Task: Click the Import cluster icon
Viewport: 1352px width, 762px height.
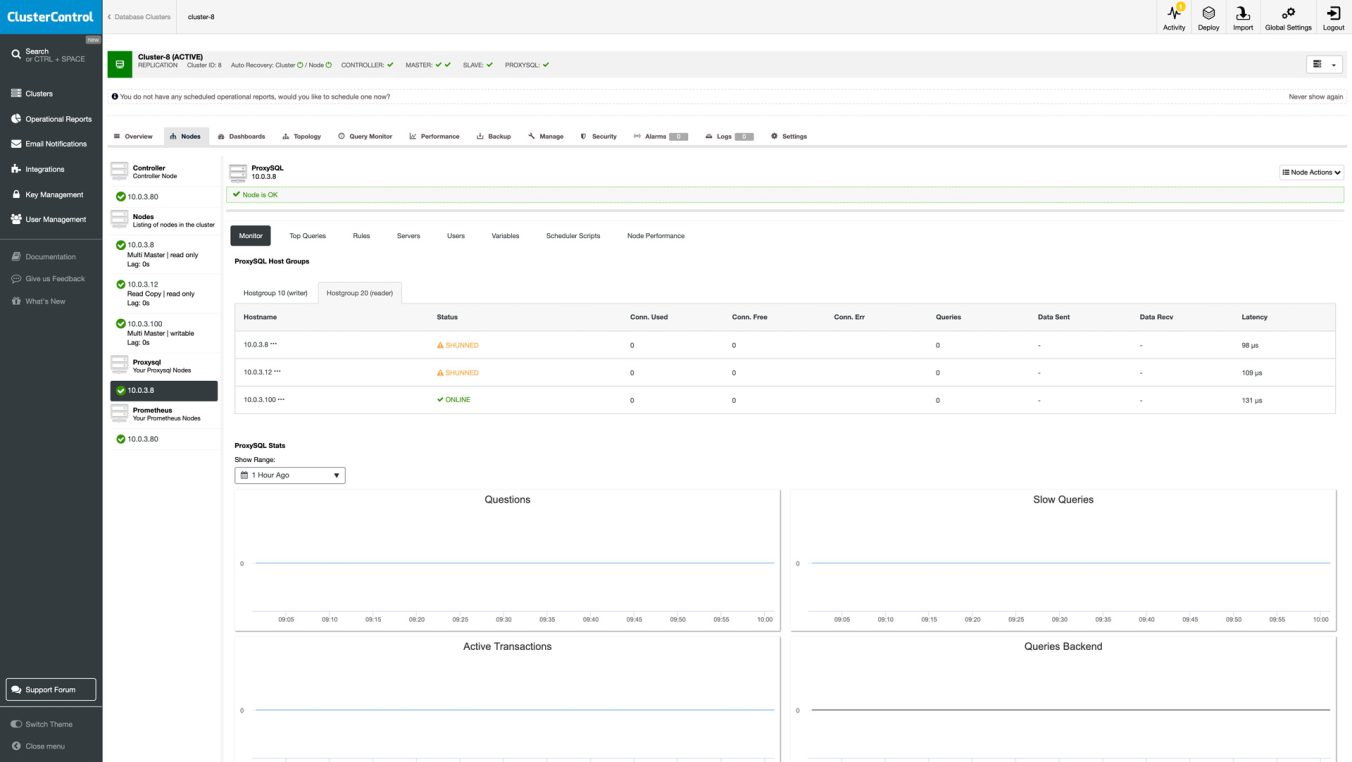Action: tap(1243, 17)
